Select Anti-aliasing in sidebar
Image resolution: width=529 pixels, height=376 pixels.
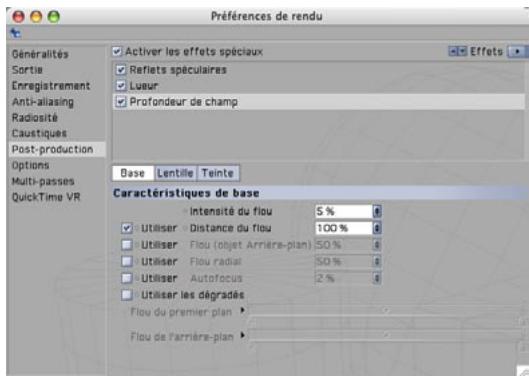pyautogui.click(x=43, y=102)
